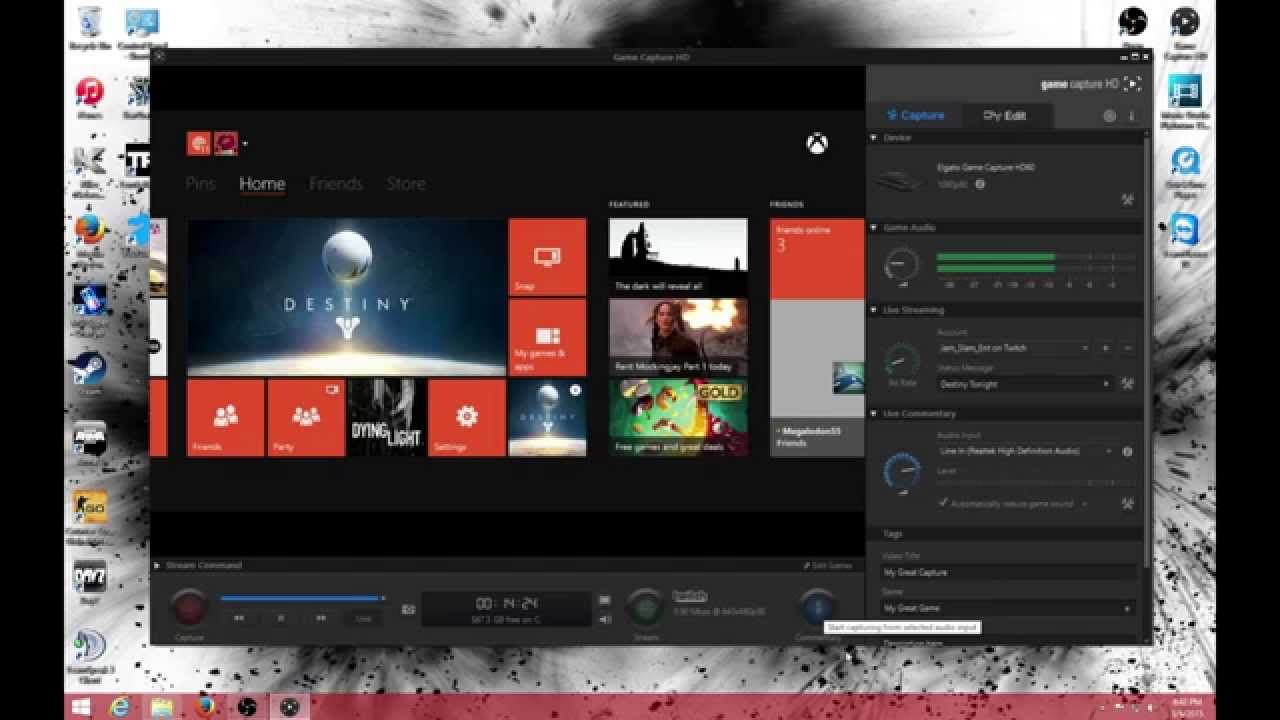Select the Home tab on Xbox dashboard
This screenshot has height=720, width=1280.
pyautogui.click(x=262, y=183)
